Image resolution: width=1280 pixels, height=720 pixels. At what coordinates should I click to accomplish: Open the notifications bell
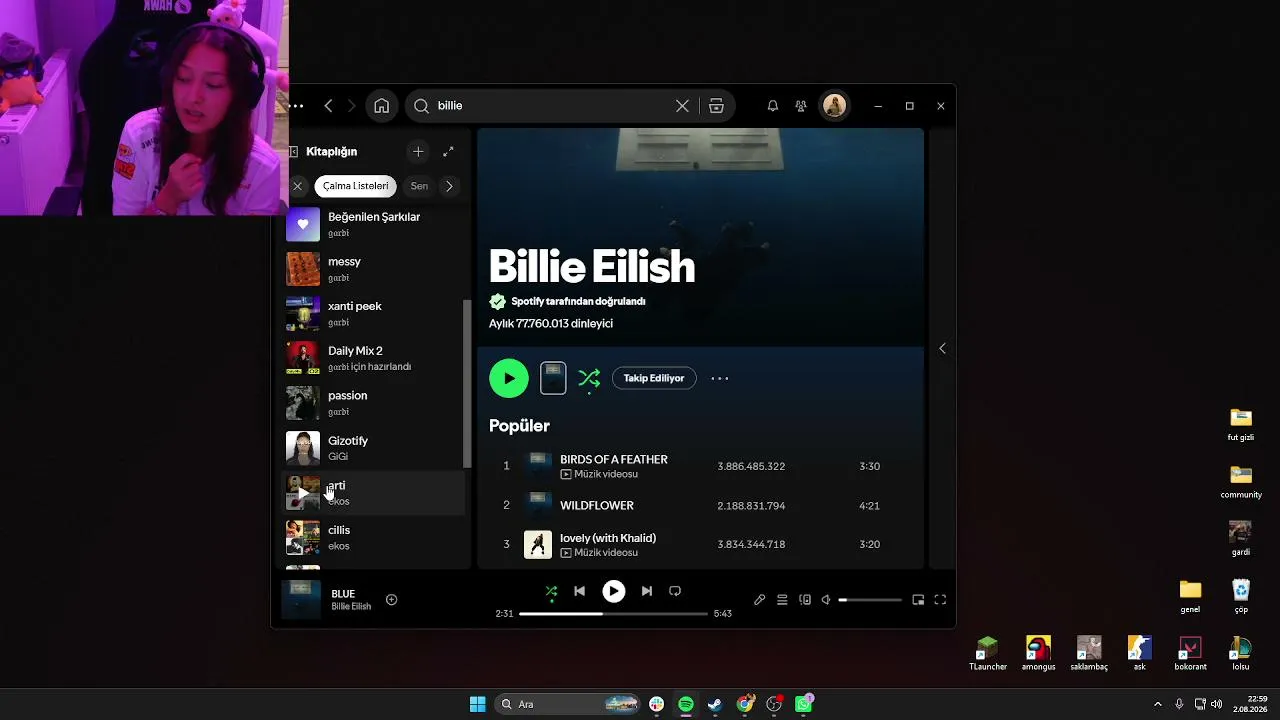point(773,106)
